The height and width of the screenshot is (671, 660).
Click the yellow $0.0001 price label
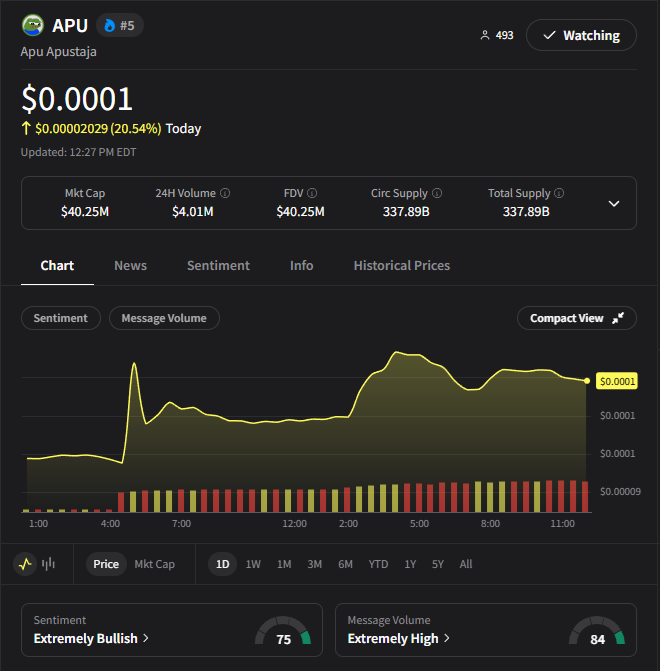point(617,381)
